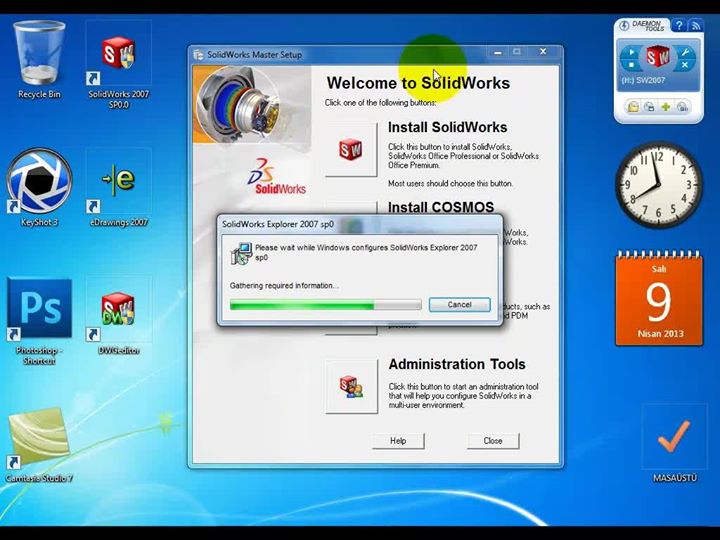Click the green plus add-drive icon
Image resolution: width=720 pixels, height=540 pixels.
pyautogui.click(x=665, y=107)
